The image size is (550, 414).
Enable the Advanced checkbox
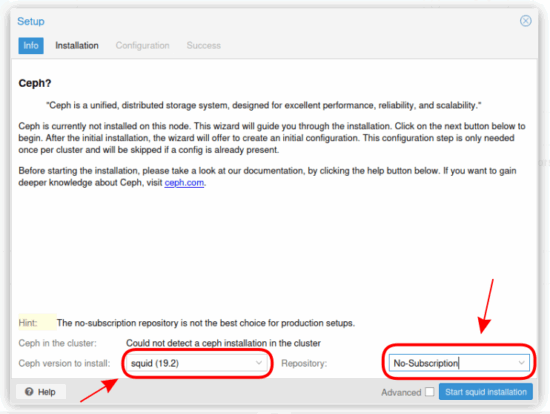[430, 392]
